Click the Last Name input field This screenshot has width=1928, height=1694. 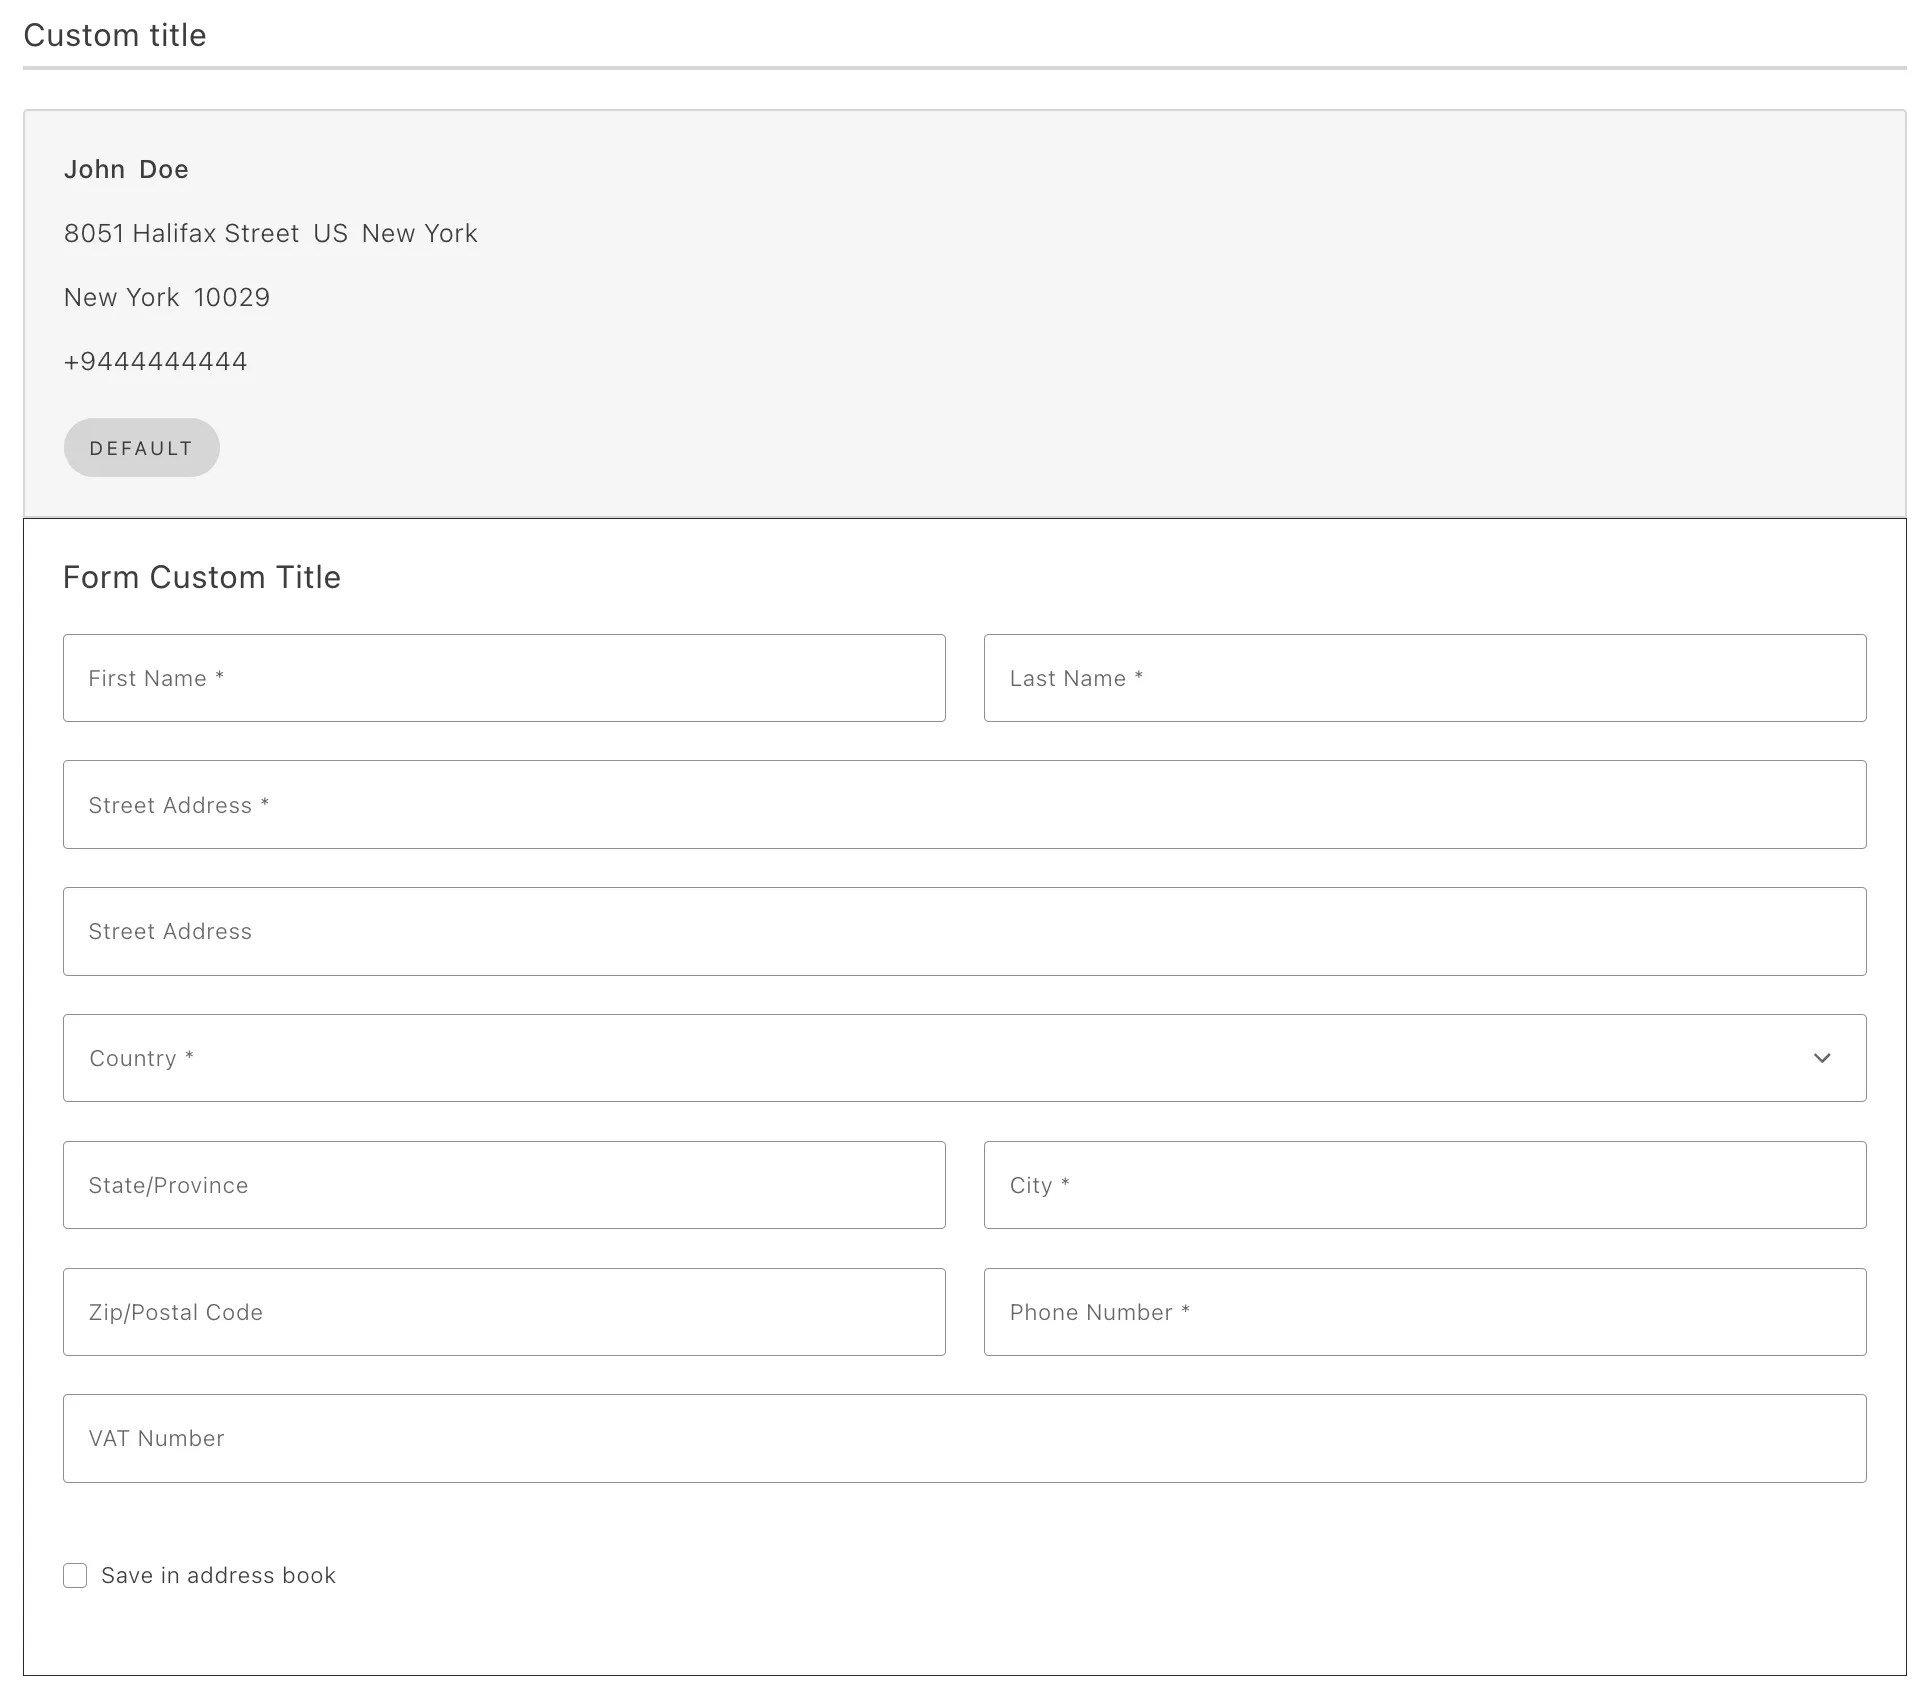coord(1425,677)
